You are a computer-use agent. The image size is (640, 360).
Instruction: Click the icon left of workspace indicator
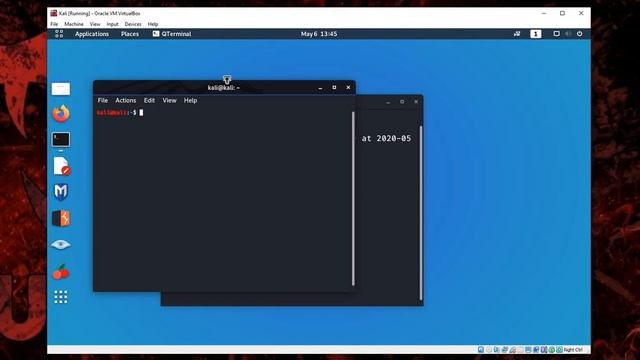[517, 34]
